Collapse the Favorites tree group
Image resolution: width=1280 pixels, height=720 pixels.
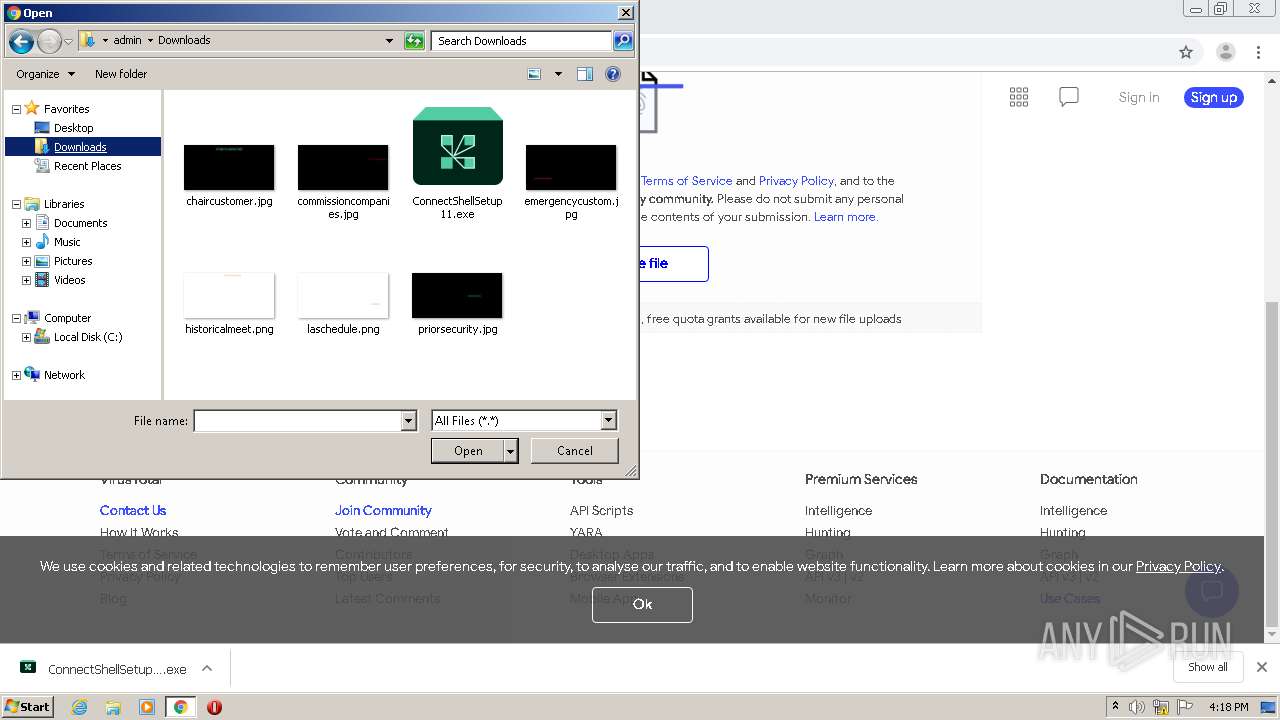(16, 109)
